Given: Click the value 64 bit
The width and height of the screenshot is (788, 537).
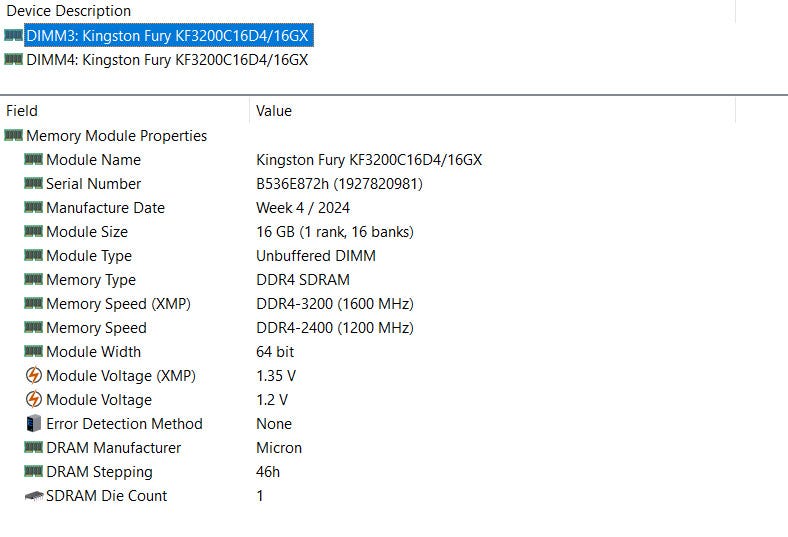Looking at the screenshot, I should pyautogui.click(x=275, y=352).
